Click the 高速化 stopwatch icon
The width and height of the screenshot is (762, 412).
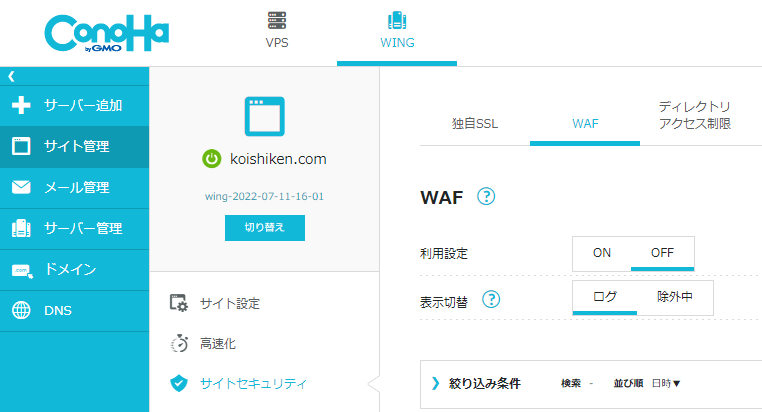[179, 343]
